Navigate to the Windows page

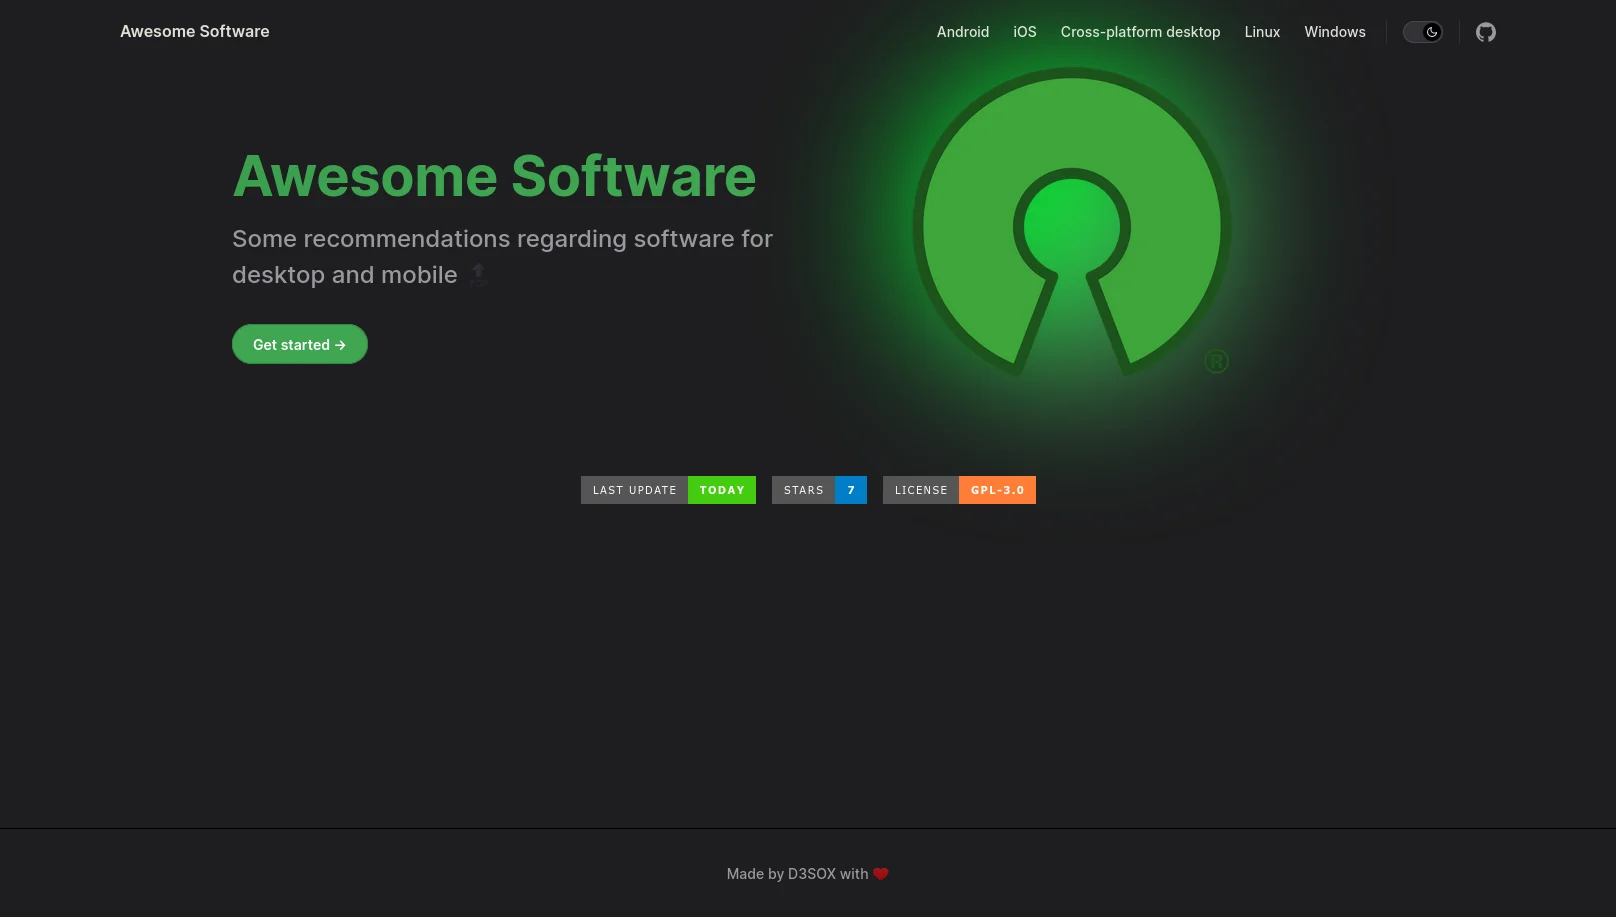(x=1335, y=32)
